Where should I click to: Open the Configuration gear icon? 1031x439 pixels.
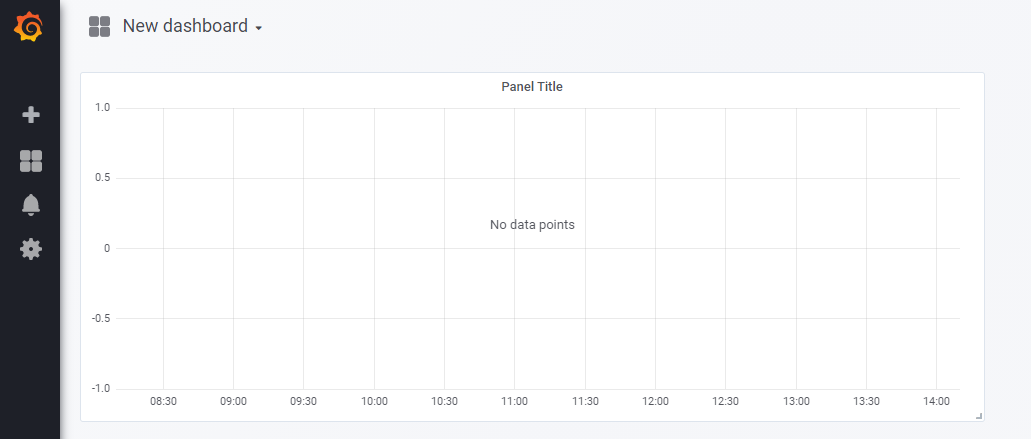[x=31, y=249]
